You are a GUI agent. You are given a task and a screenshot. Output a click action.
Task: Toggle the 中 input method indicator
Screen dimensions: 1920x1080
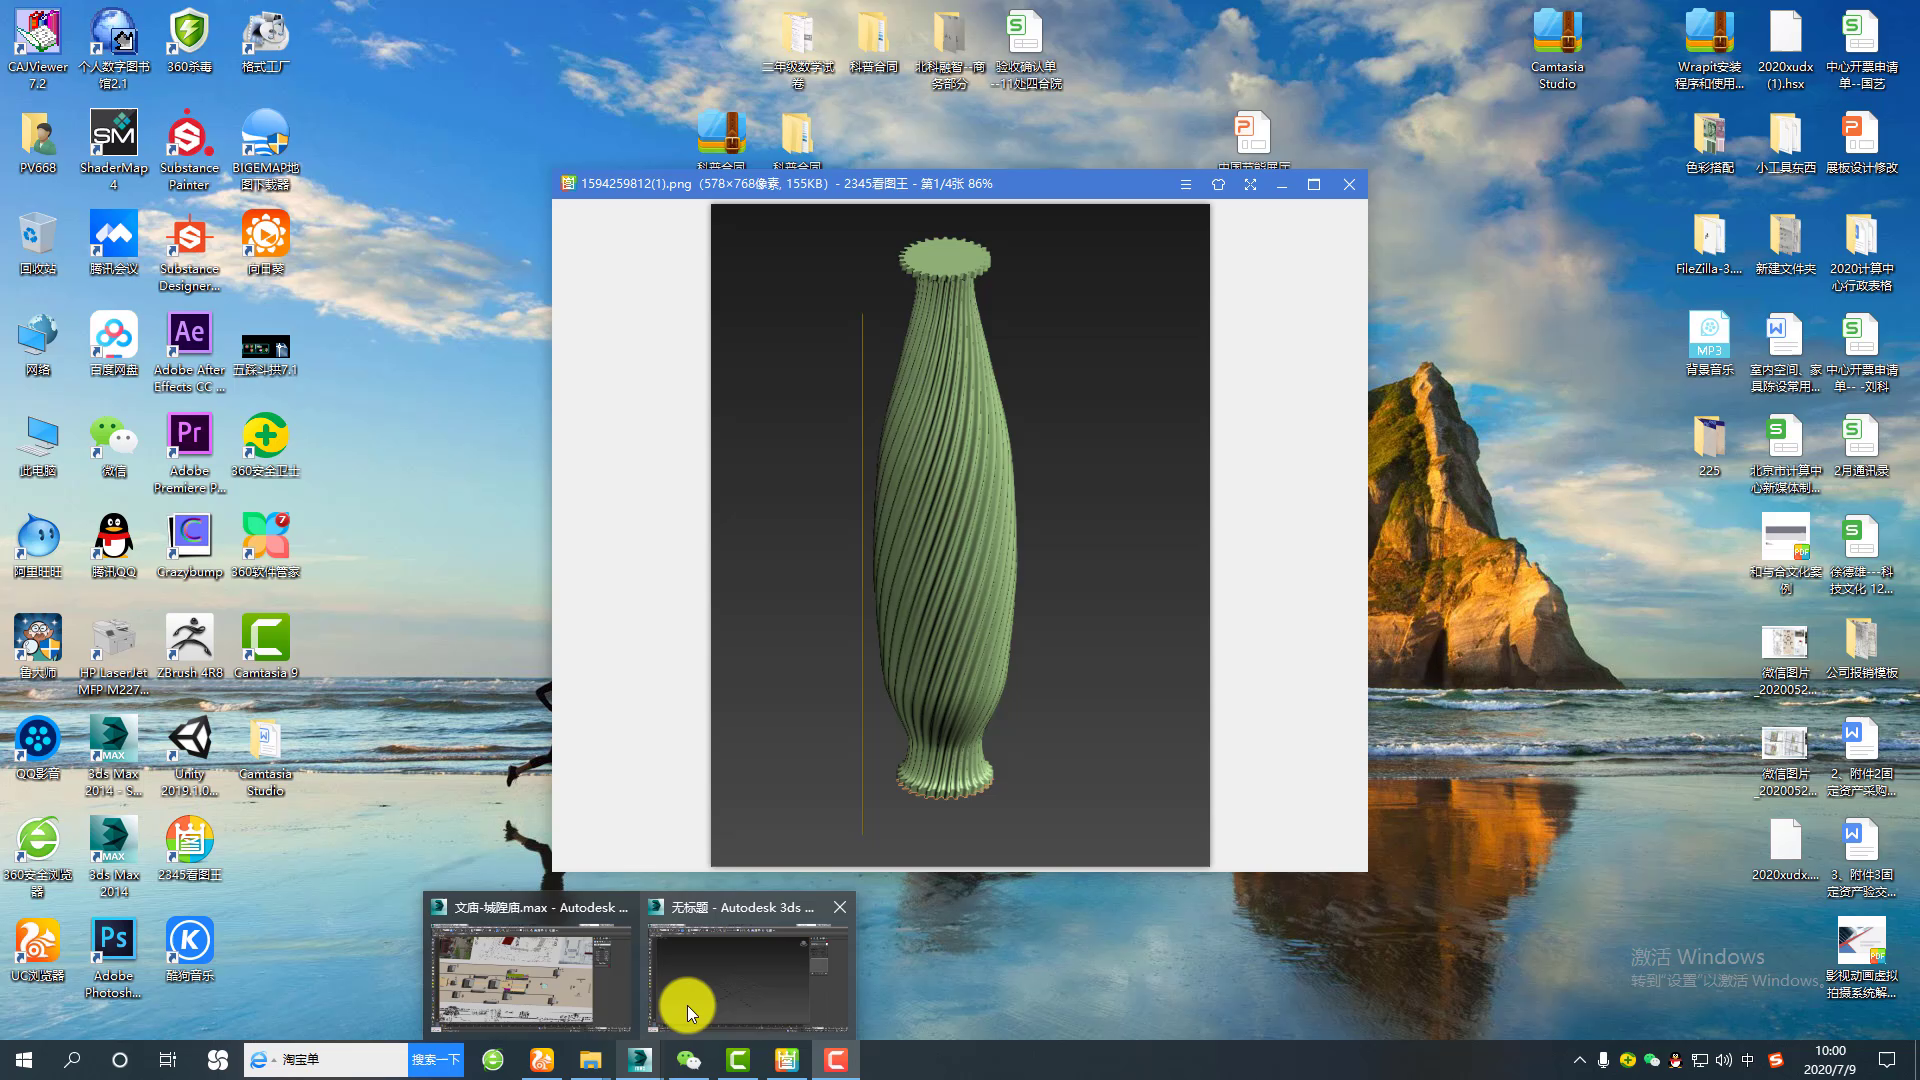(1748, 1060)
